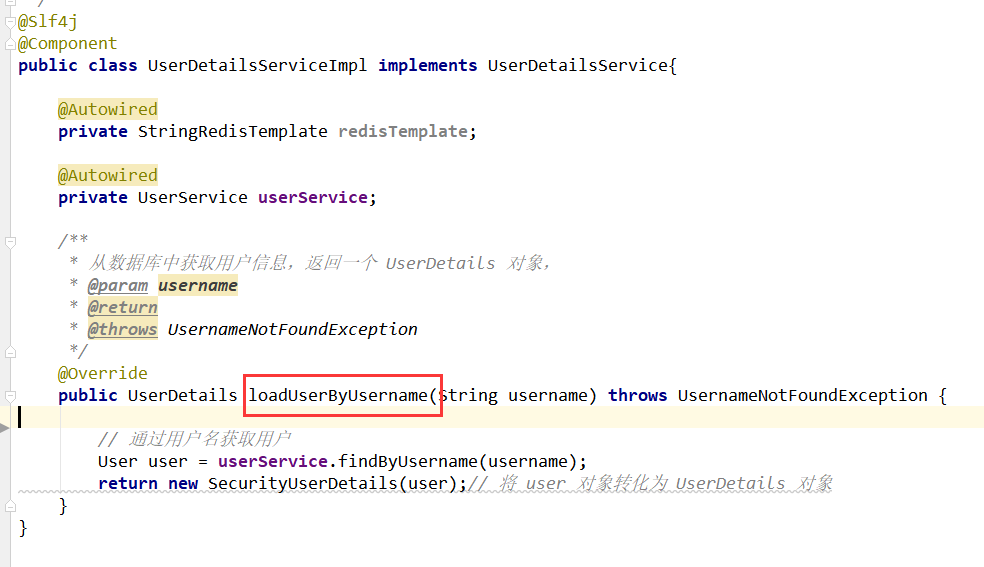Screen dimensions: 984x567
Task: Click the StringRedisTemplate type
Action: coord(232,131)
